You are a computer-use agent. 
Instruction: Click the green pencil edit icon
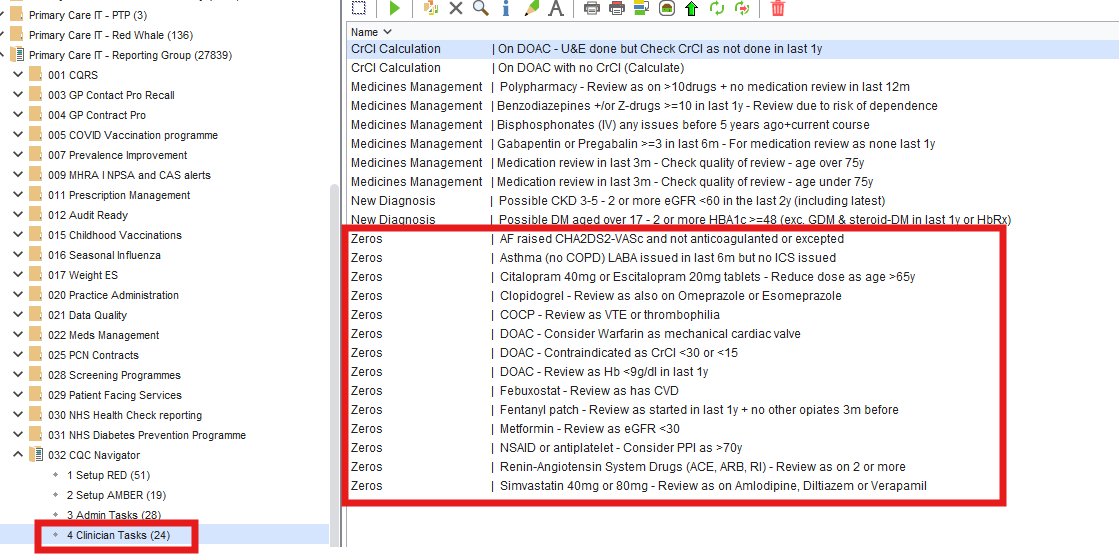[x=531, y=9]
